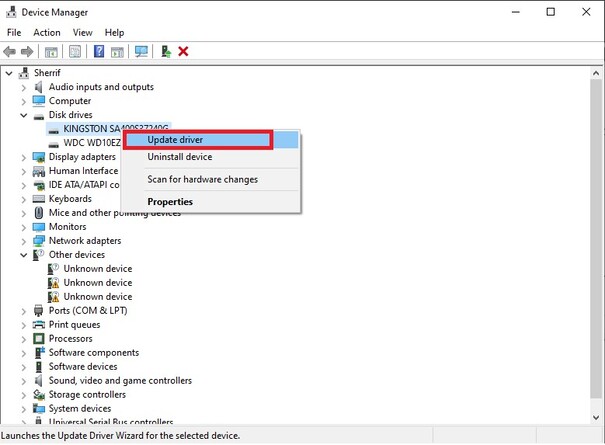Expand the Print queues chevron

24,325
